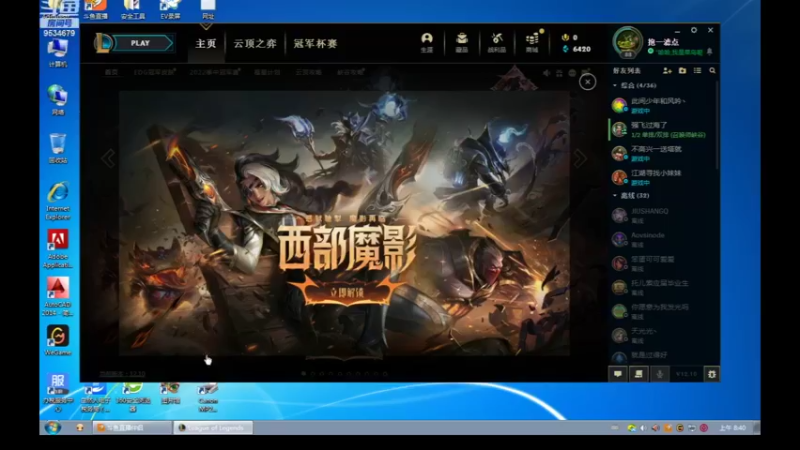Select offline friend JIUSHANGQ
This screenshot has width=800, height=450.
click(661, 215)
